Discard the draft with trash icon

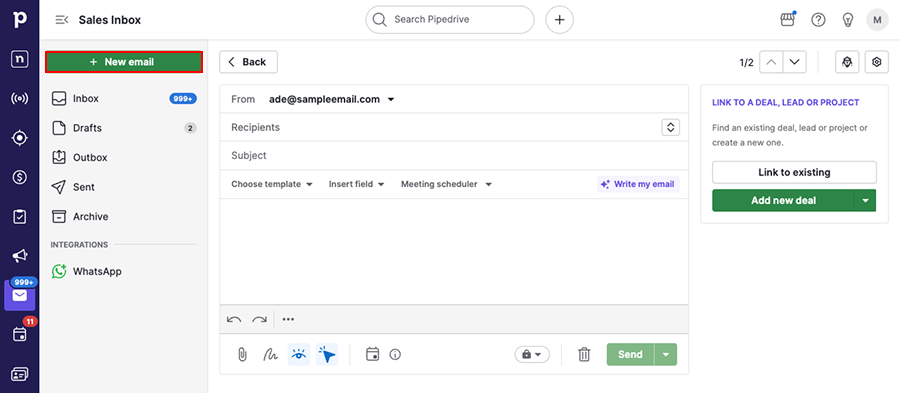coord(584,355)
